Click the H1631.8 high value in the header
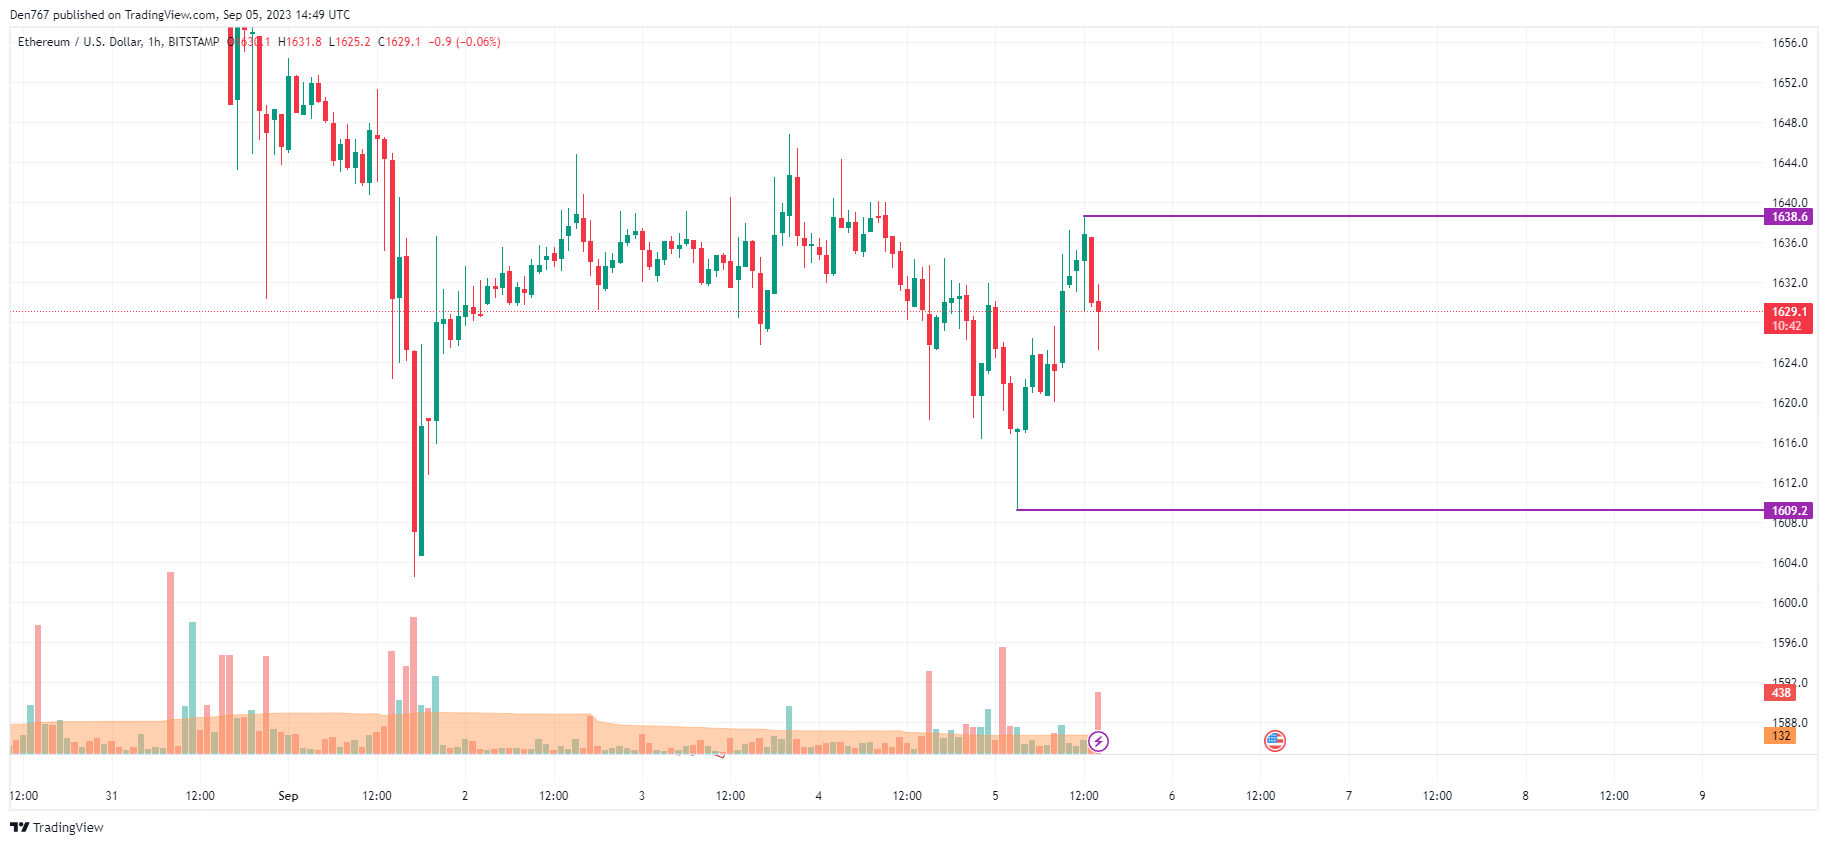Viewport: 1828px width, 845px height. click(x=300, y=42)
